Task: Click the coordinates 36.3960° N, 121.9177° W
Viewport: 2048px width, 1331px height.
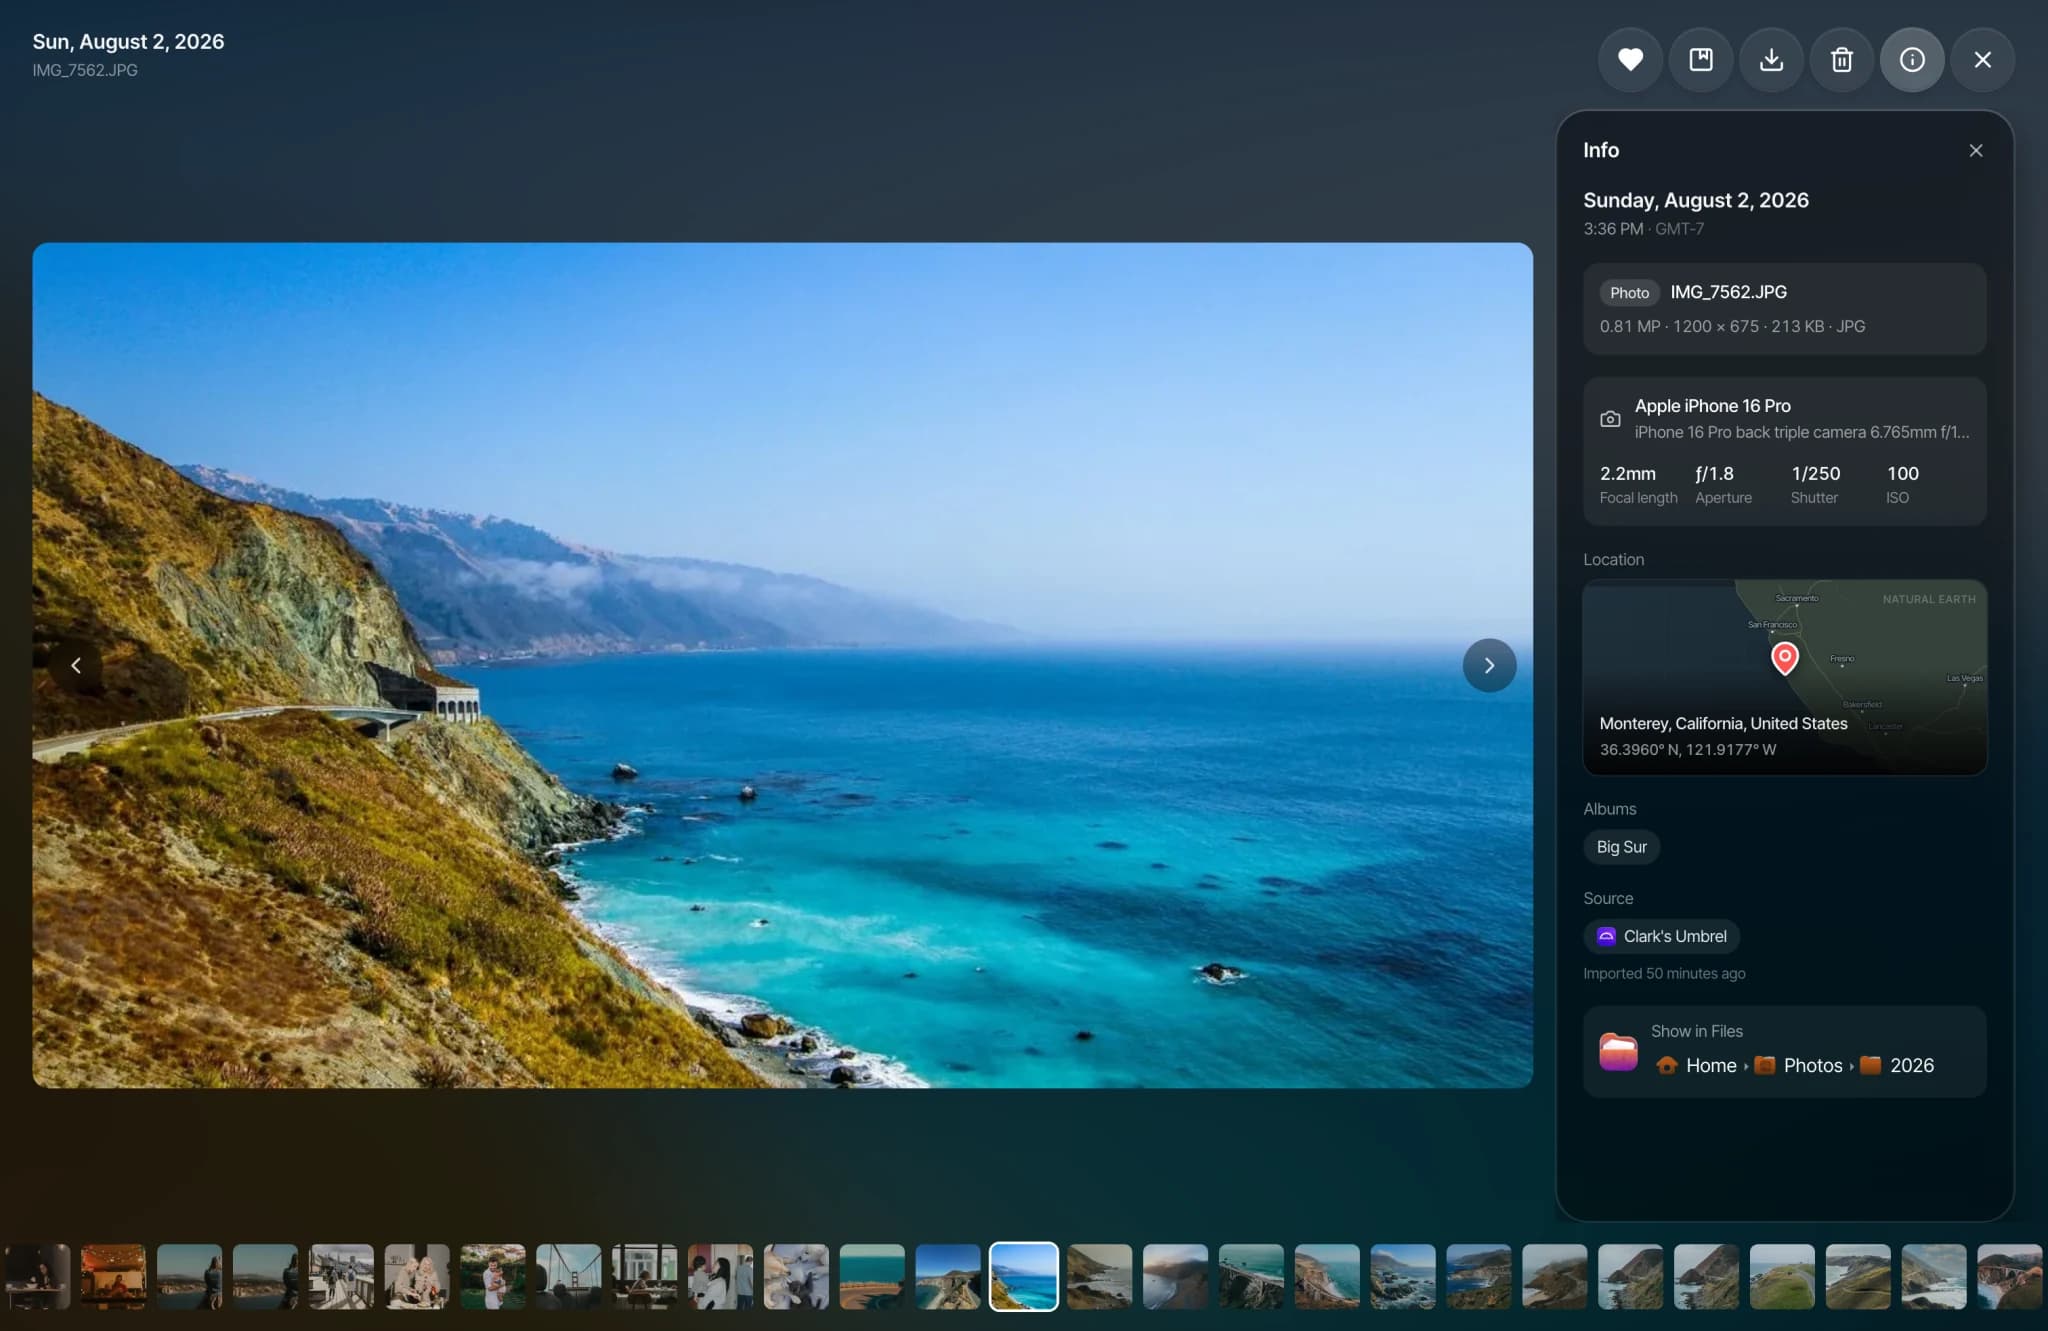Action: pyautogui.click(x=1687, y=749)
